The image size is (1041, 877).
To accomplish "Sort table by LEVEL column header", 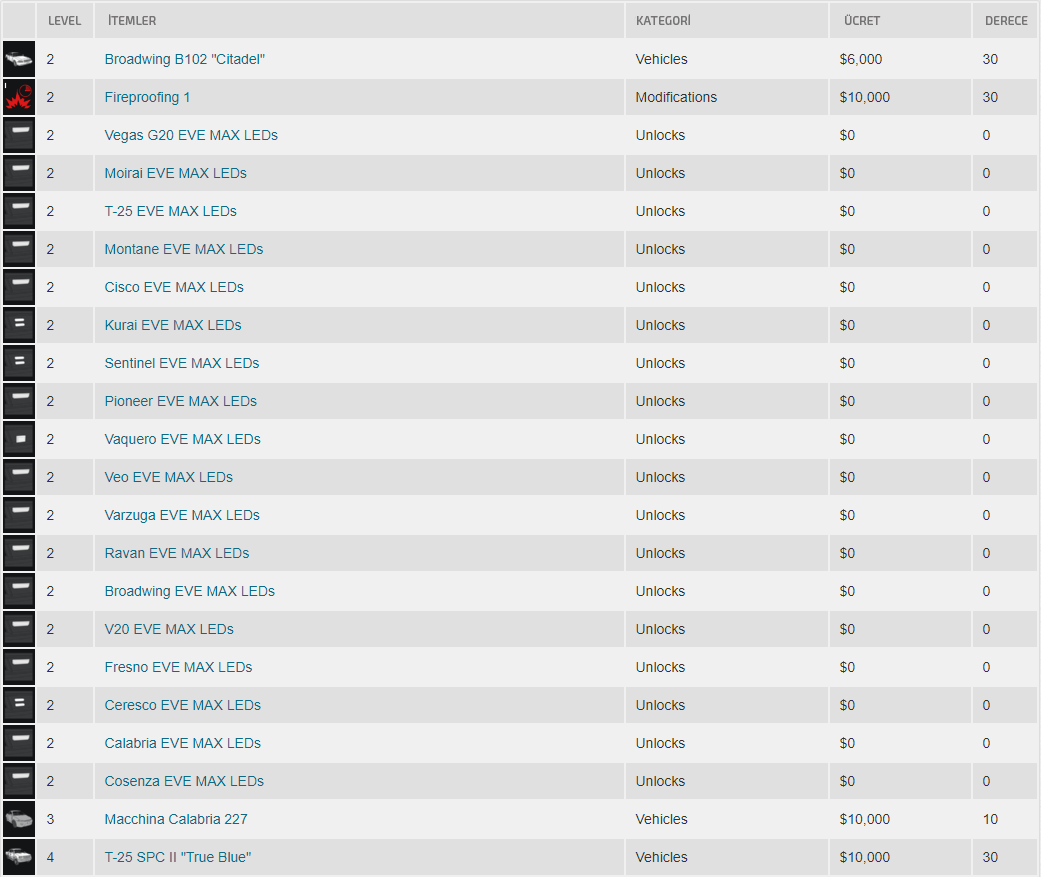I will pos(65,21).
